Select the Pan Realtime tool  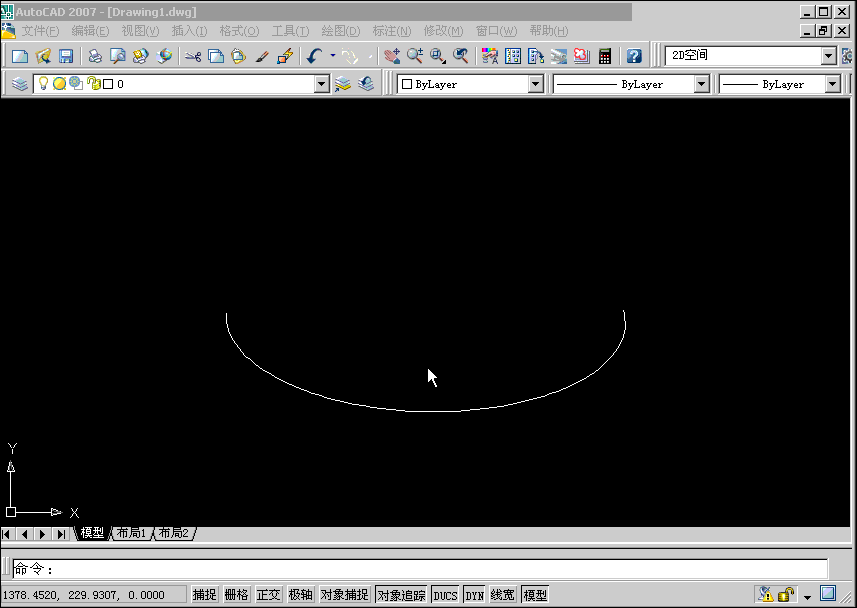(390, 55)
